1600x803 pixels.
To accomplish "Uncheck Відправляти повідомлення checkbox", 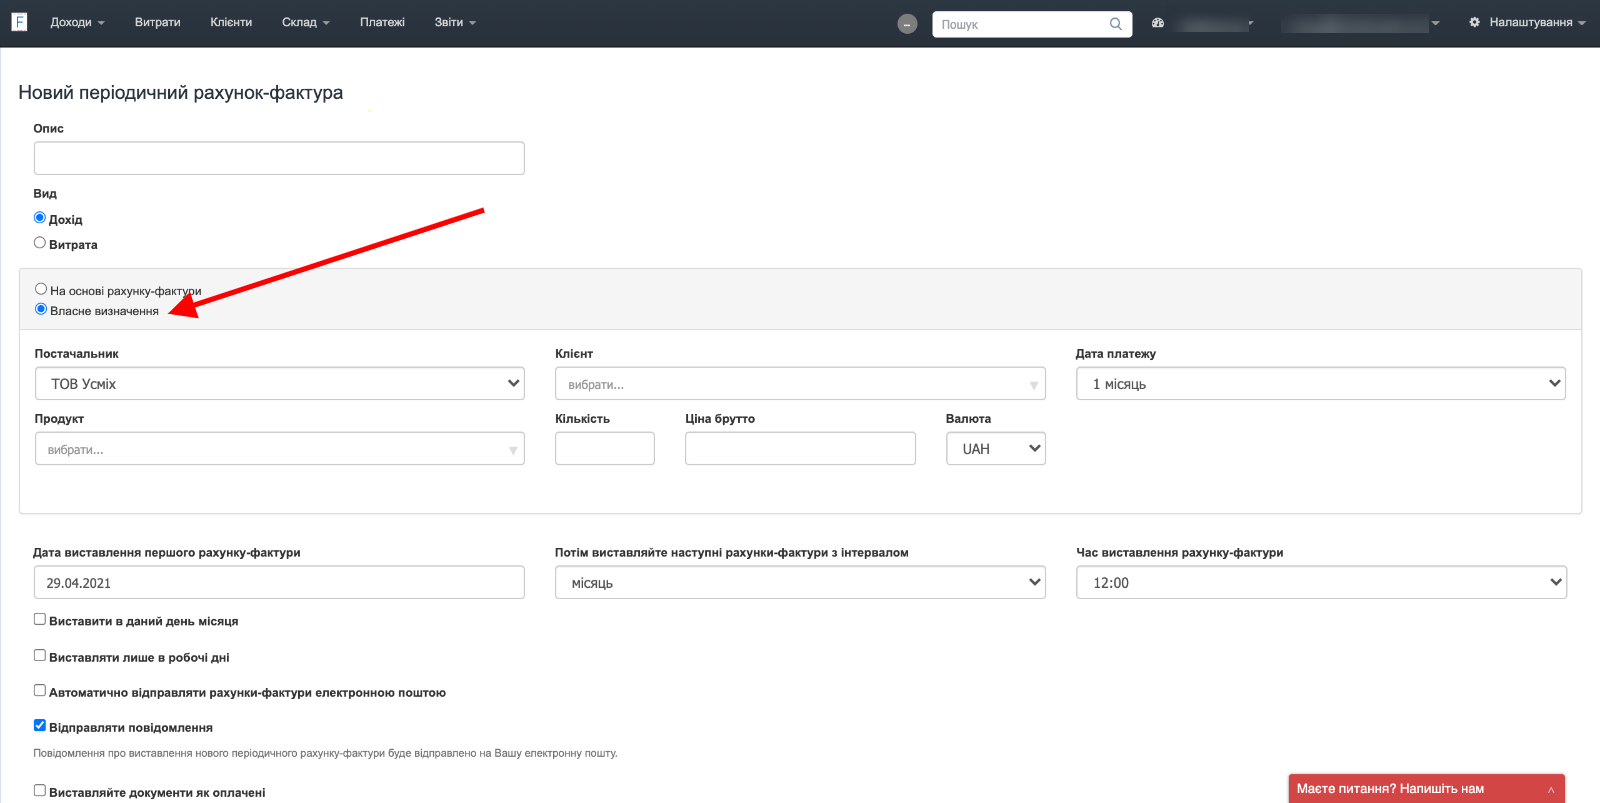I will point(40,726).
